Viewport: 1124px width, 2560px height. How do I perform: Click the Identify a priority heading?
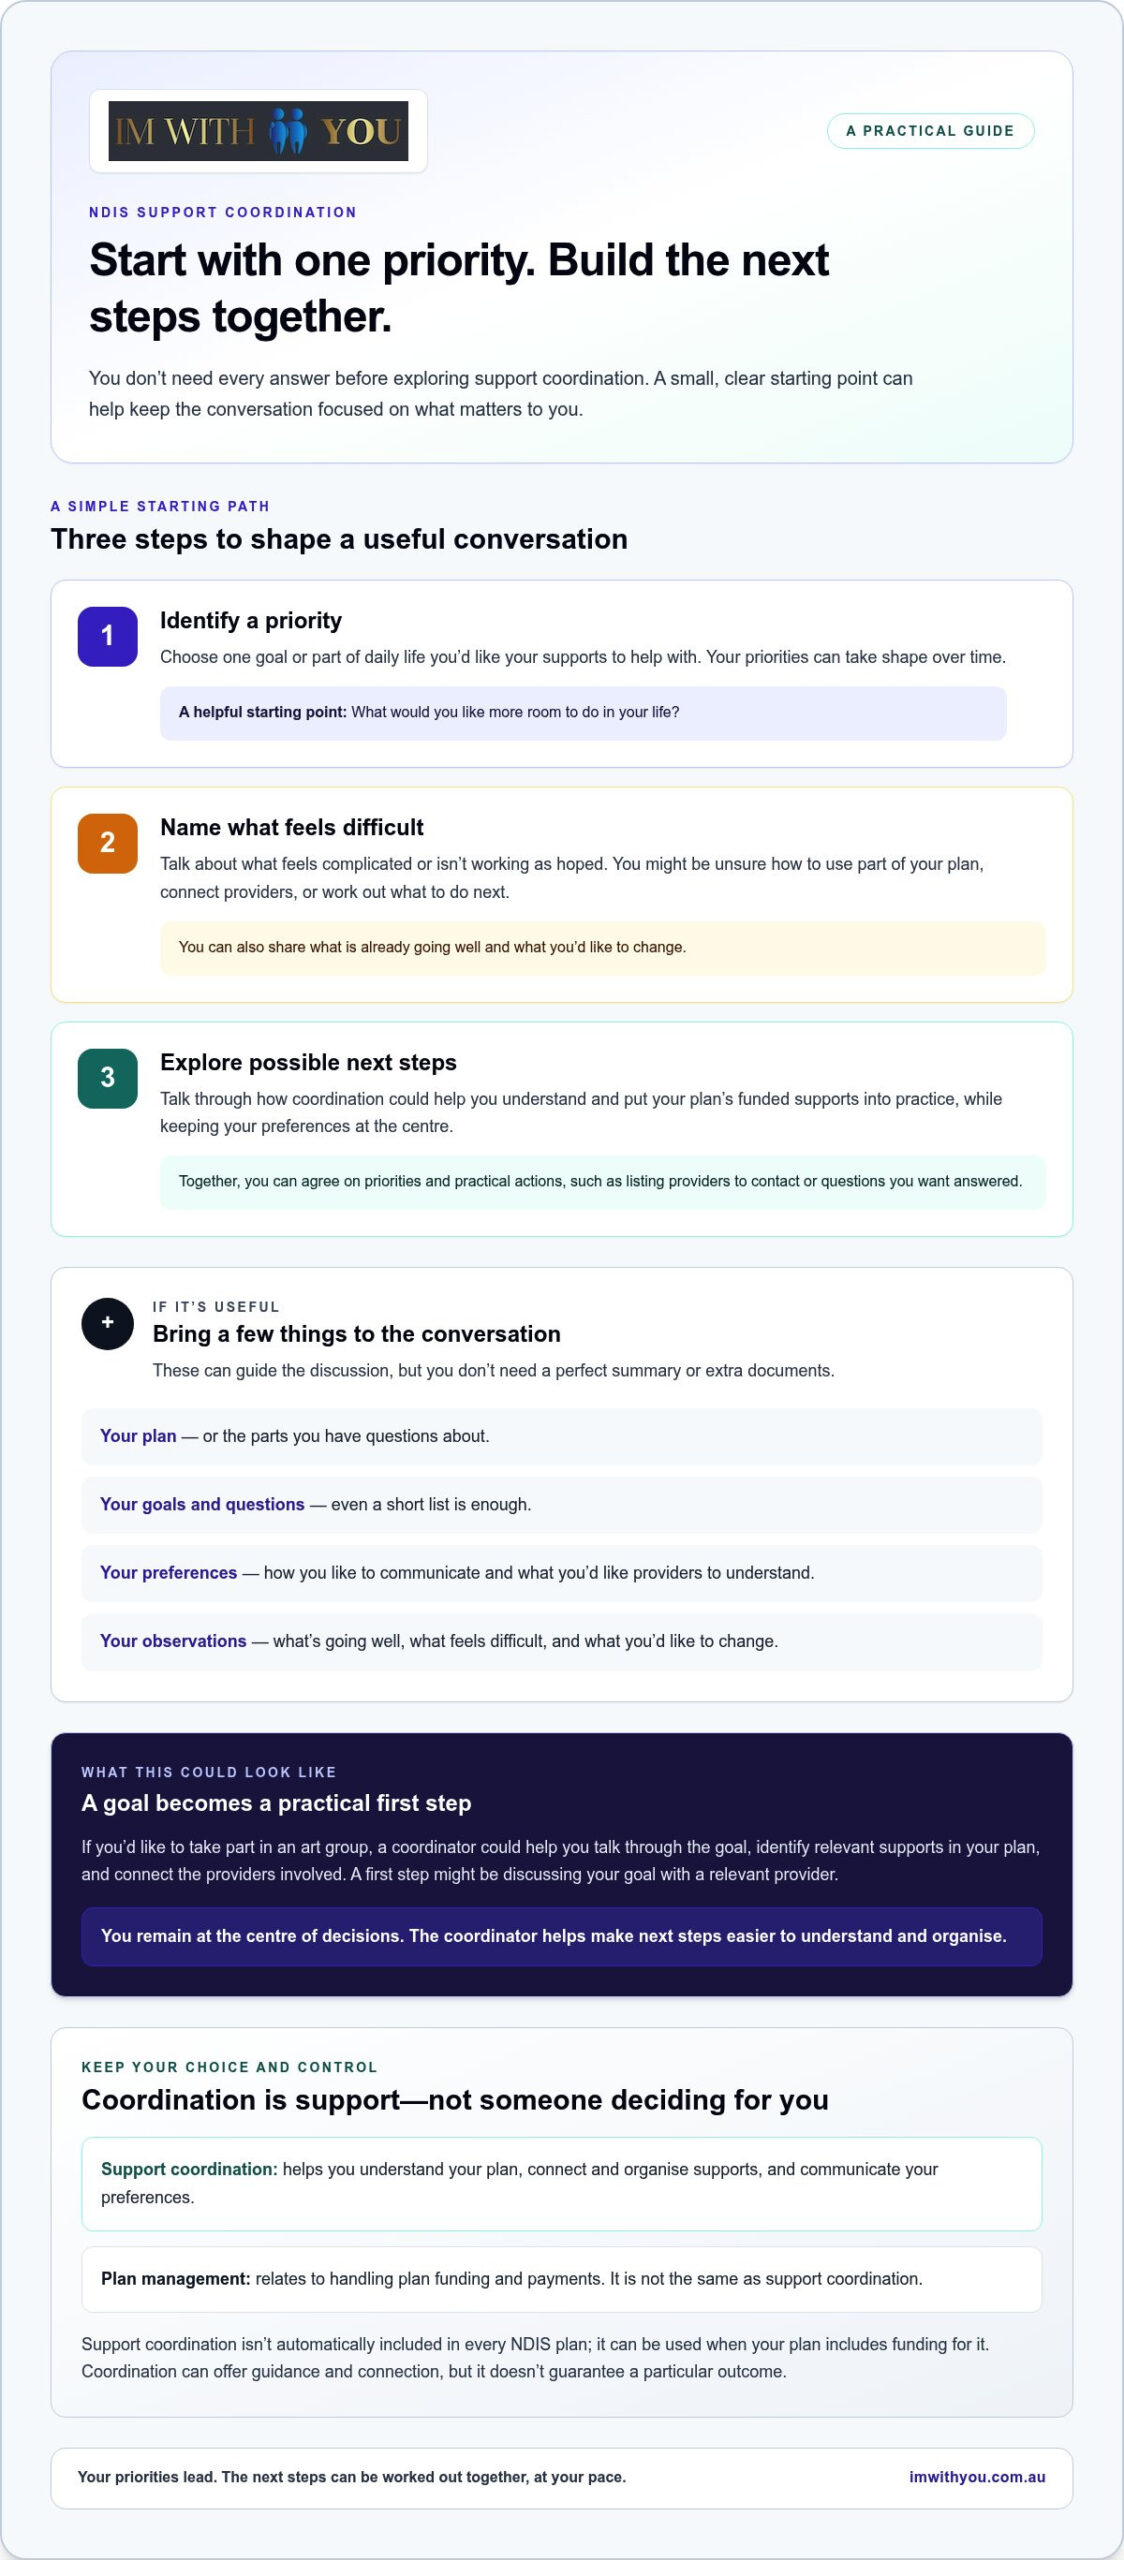(251, 621)
